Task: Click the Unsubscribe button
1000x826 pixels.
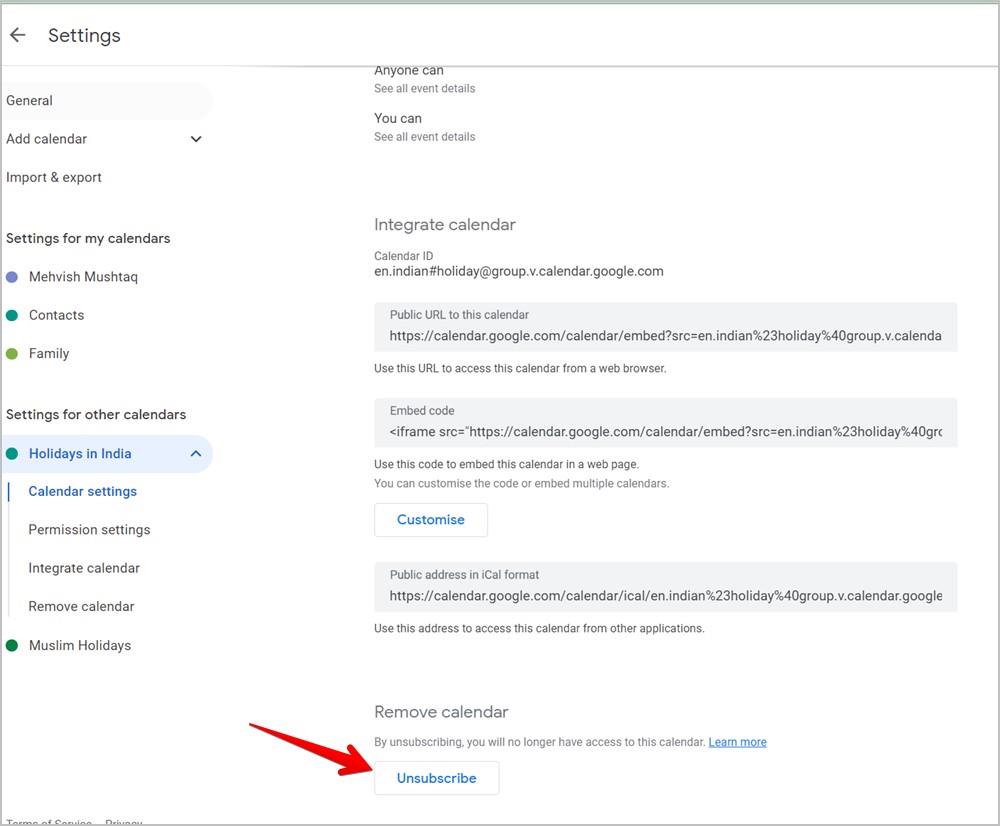Action: pyautogui.click(x=437, y=778)
